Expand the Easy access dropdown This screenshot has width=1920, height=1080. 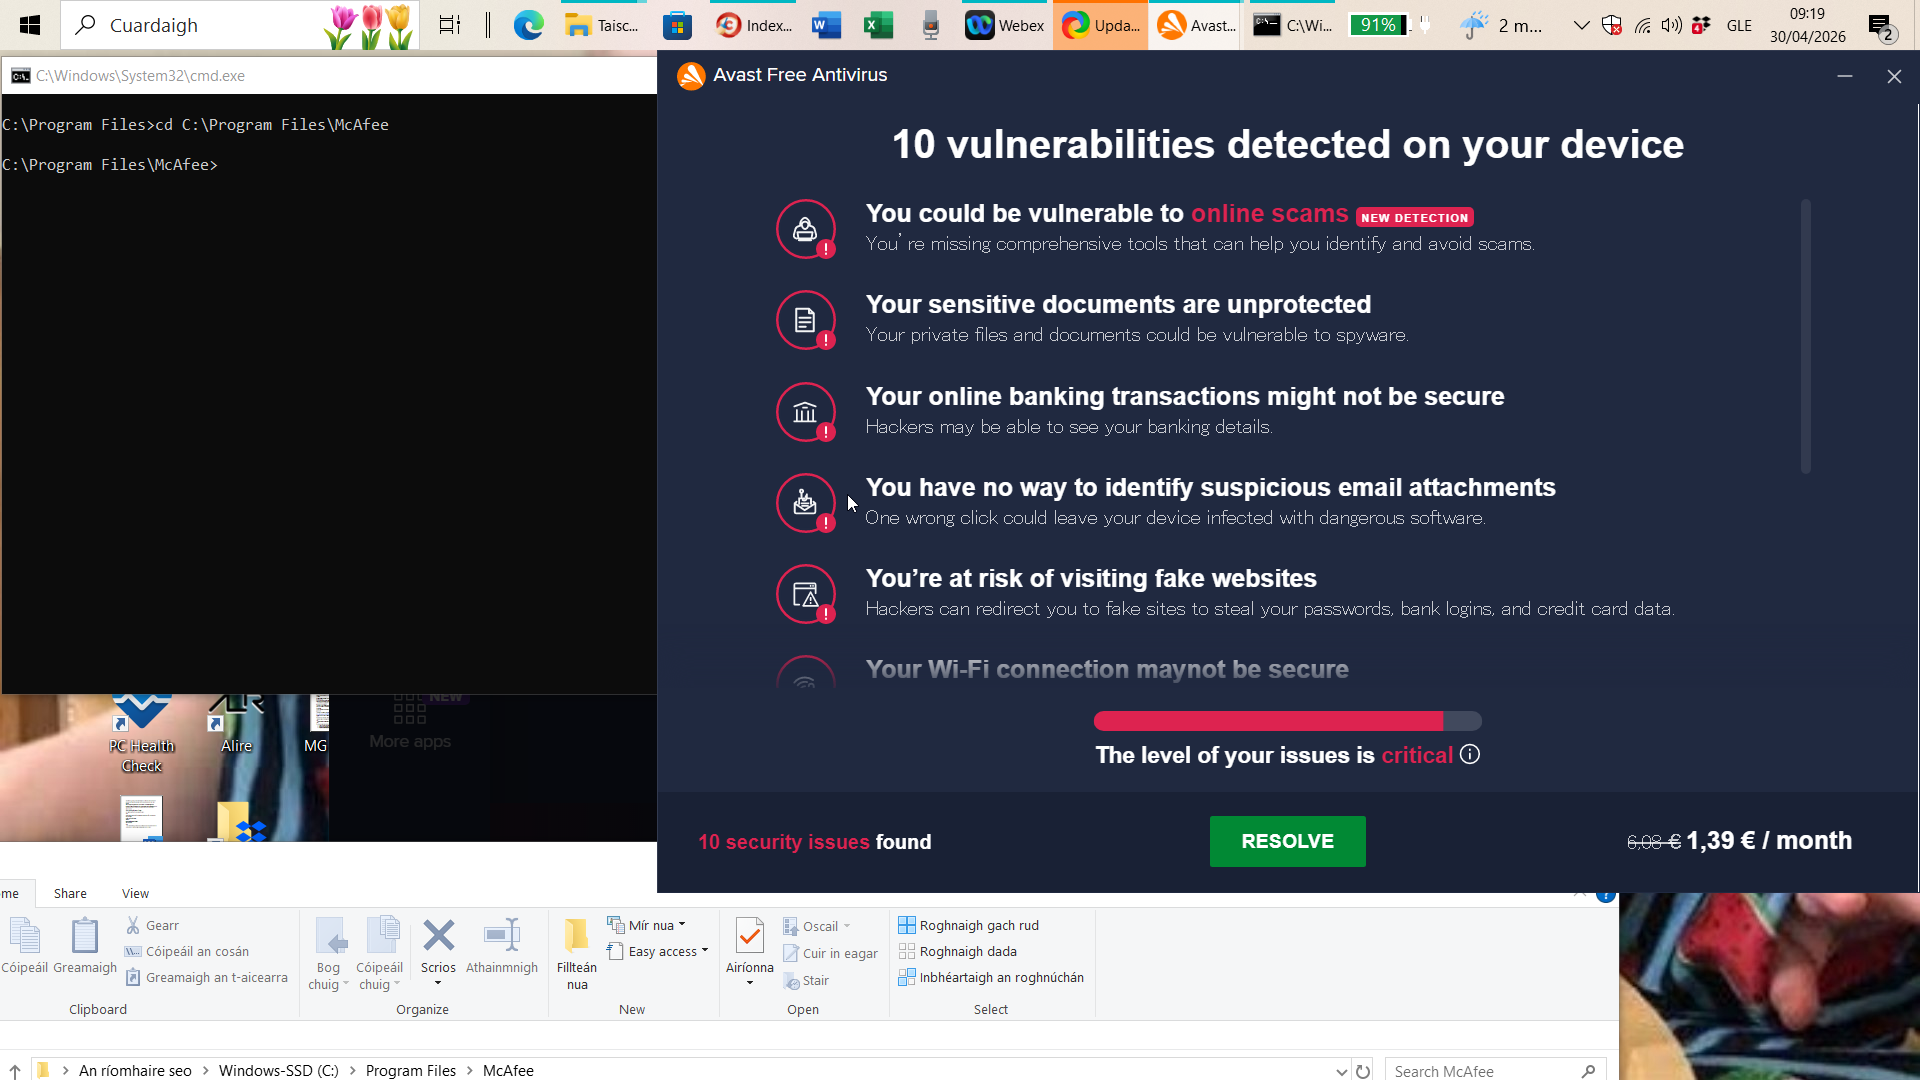[x=705, y=951]
